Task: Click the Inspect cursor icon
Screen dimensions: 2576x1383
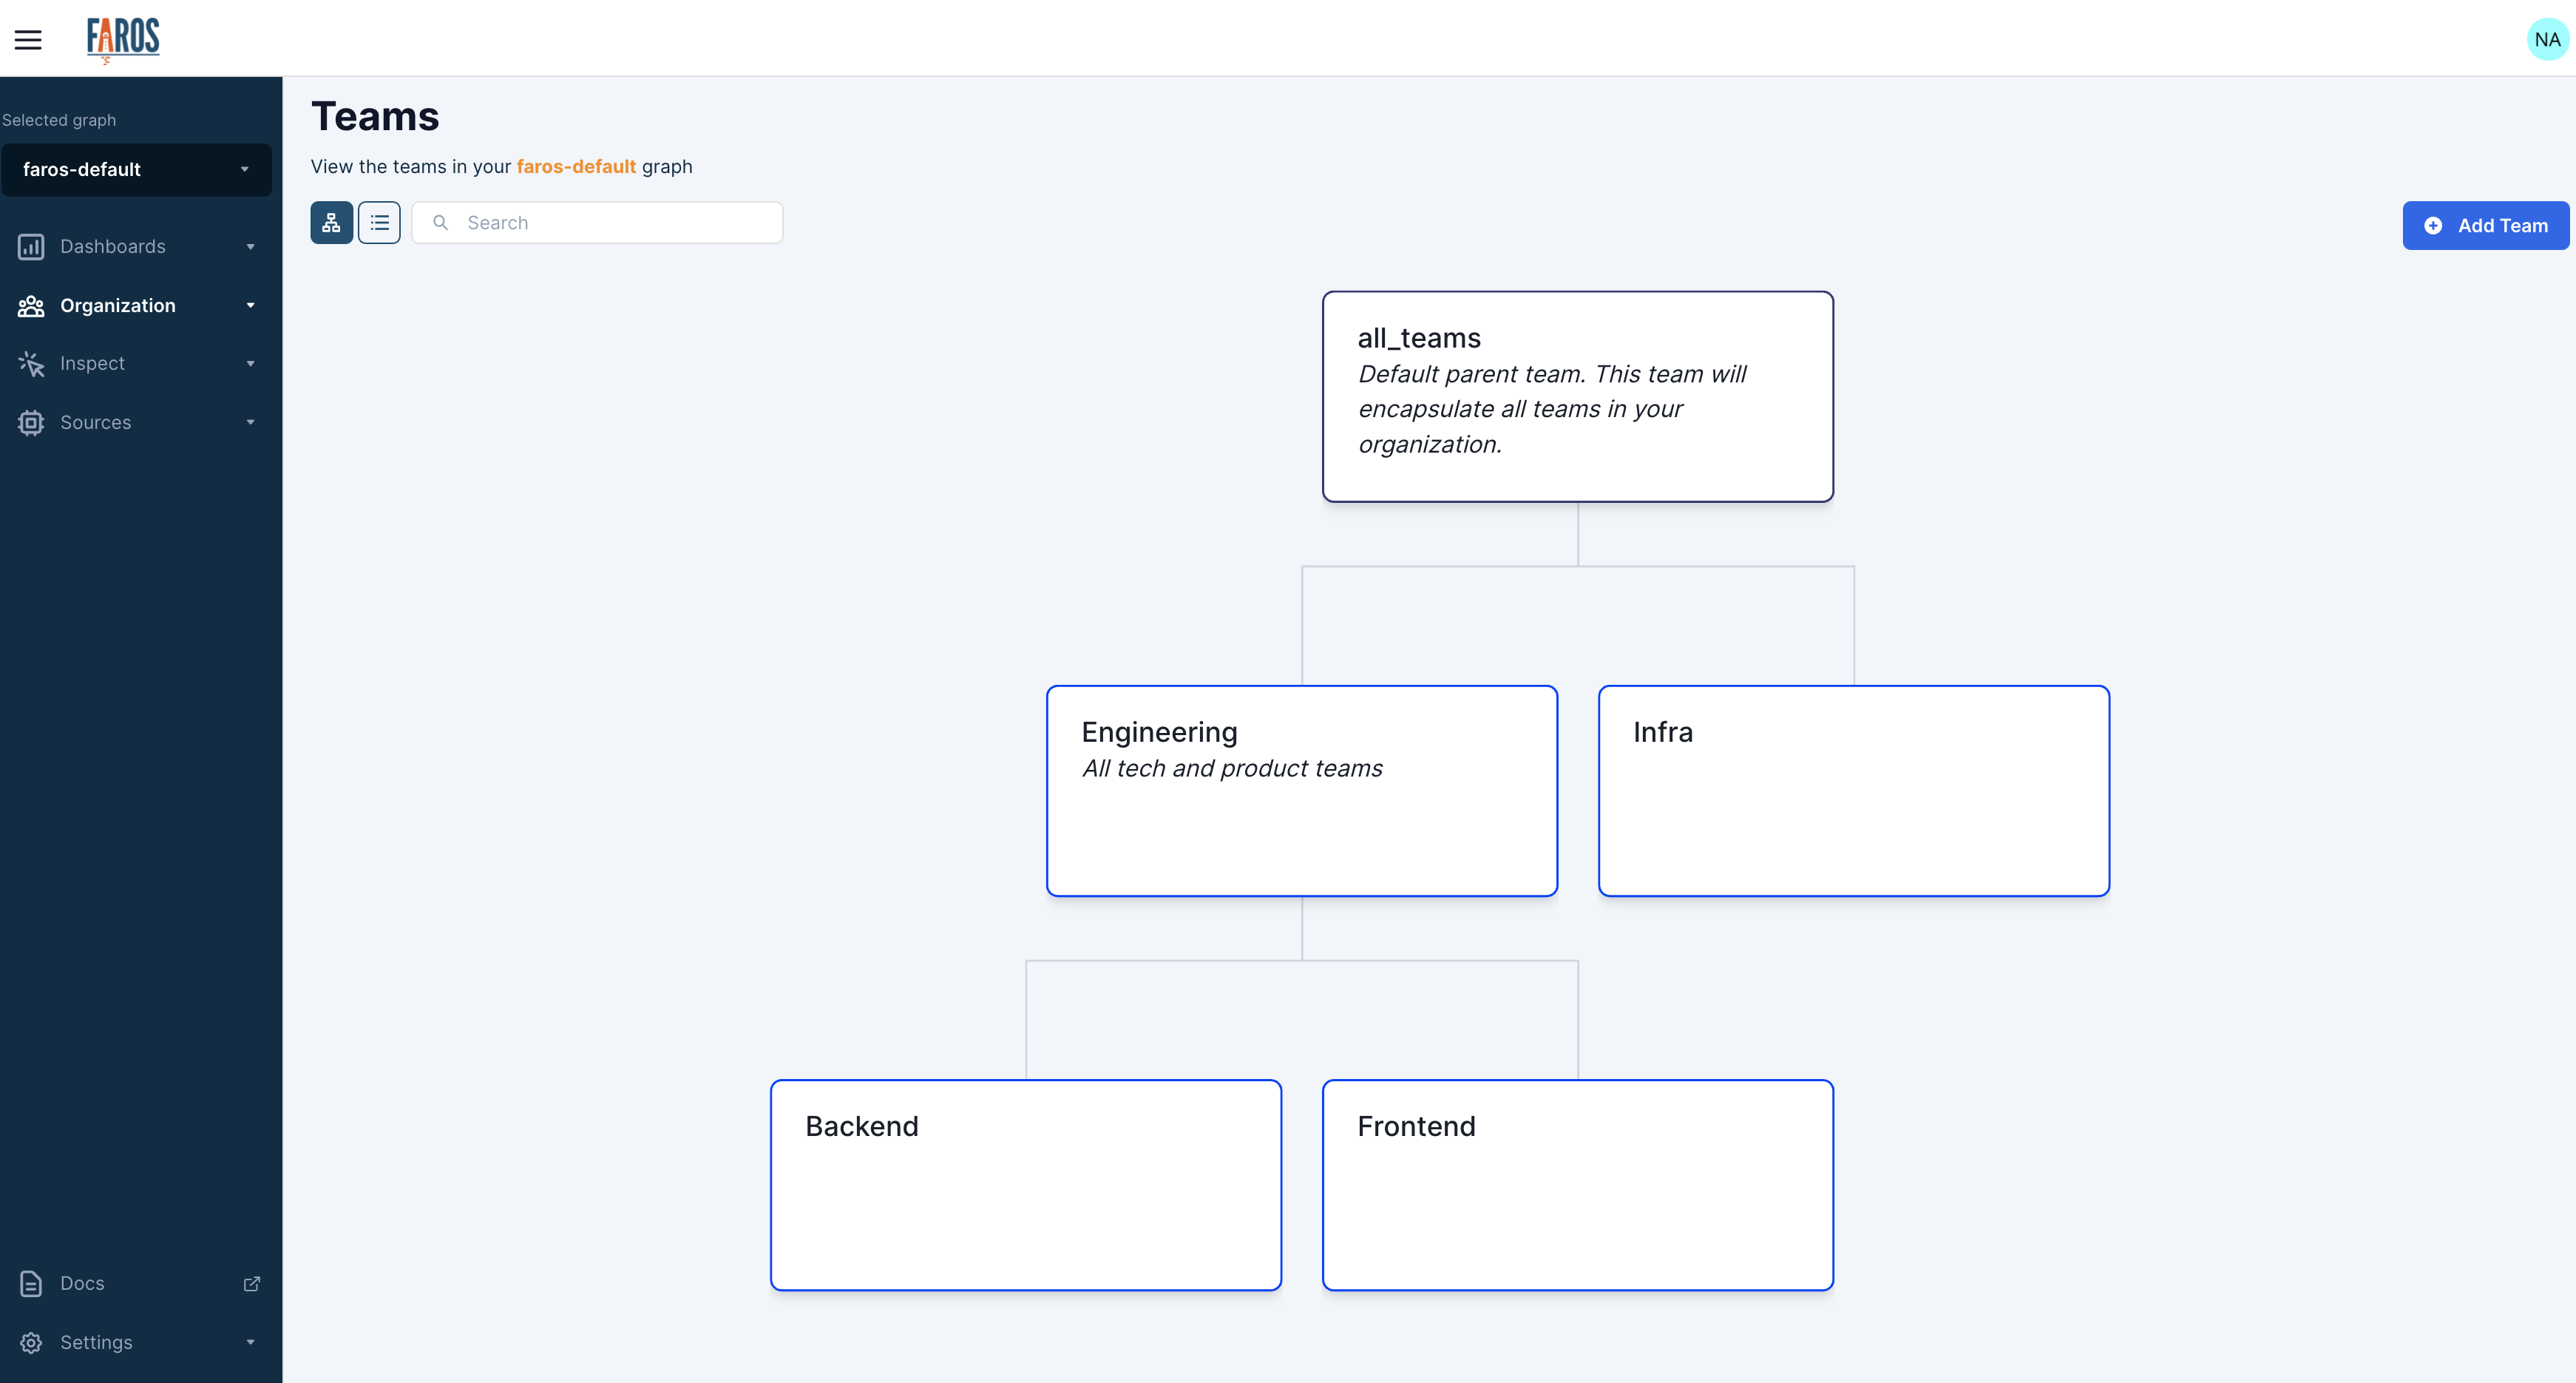Action: click(31, 364)
